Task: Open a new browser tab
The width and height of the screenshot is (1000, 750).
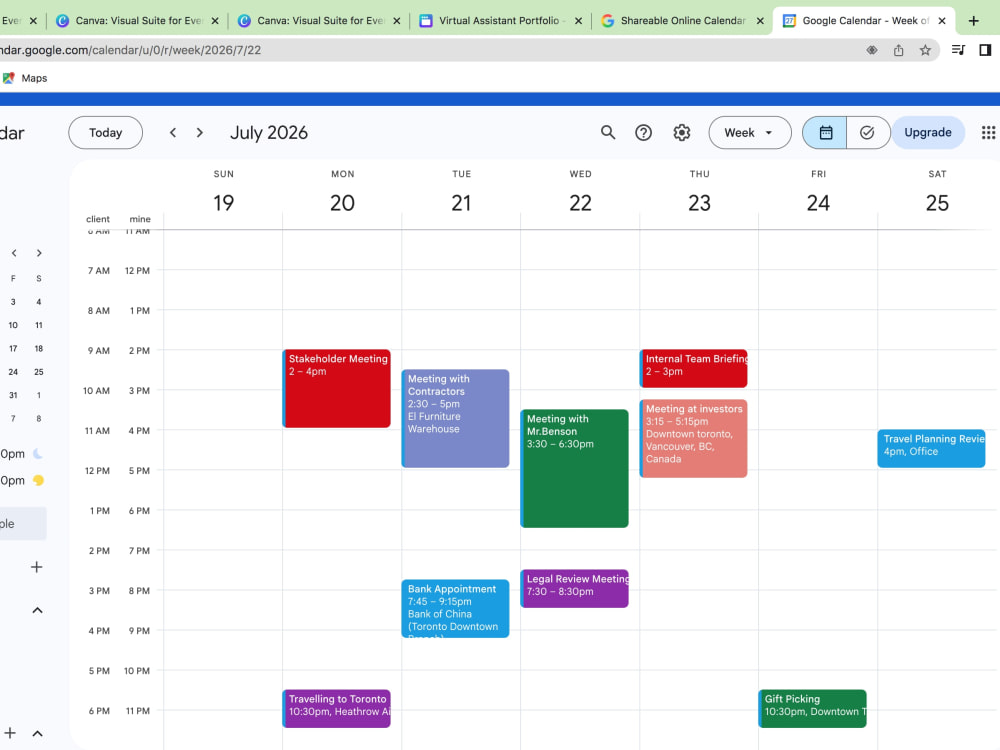Action: [x=973, y=21]
